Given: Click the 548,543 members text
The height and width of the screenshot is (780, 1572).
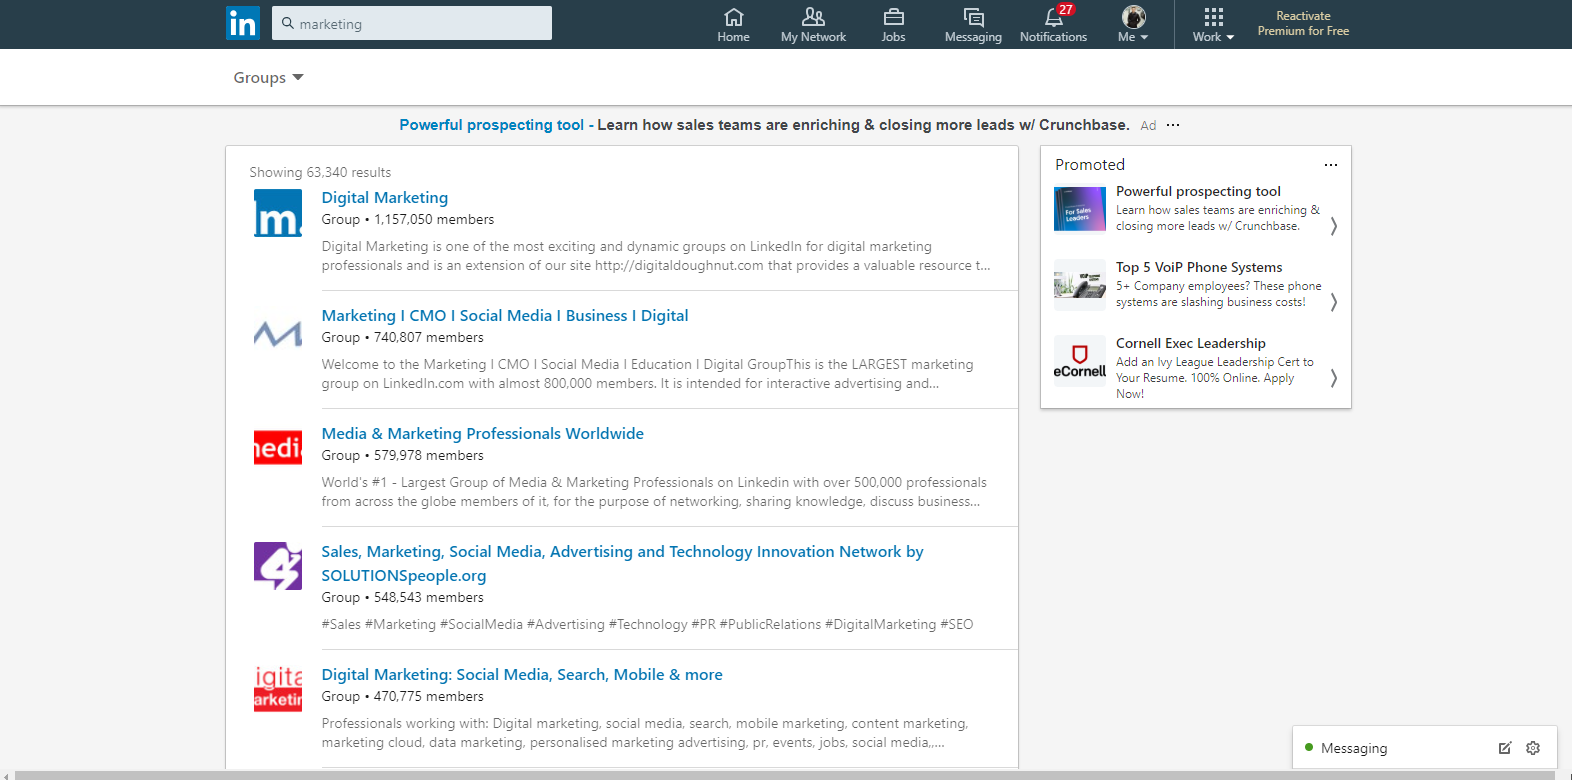Looking at the screenshot, I should point(429,597).
